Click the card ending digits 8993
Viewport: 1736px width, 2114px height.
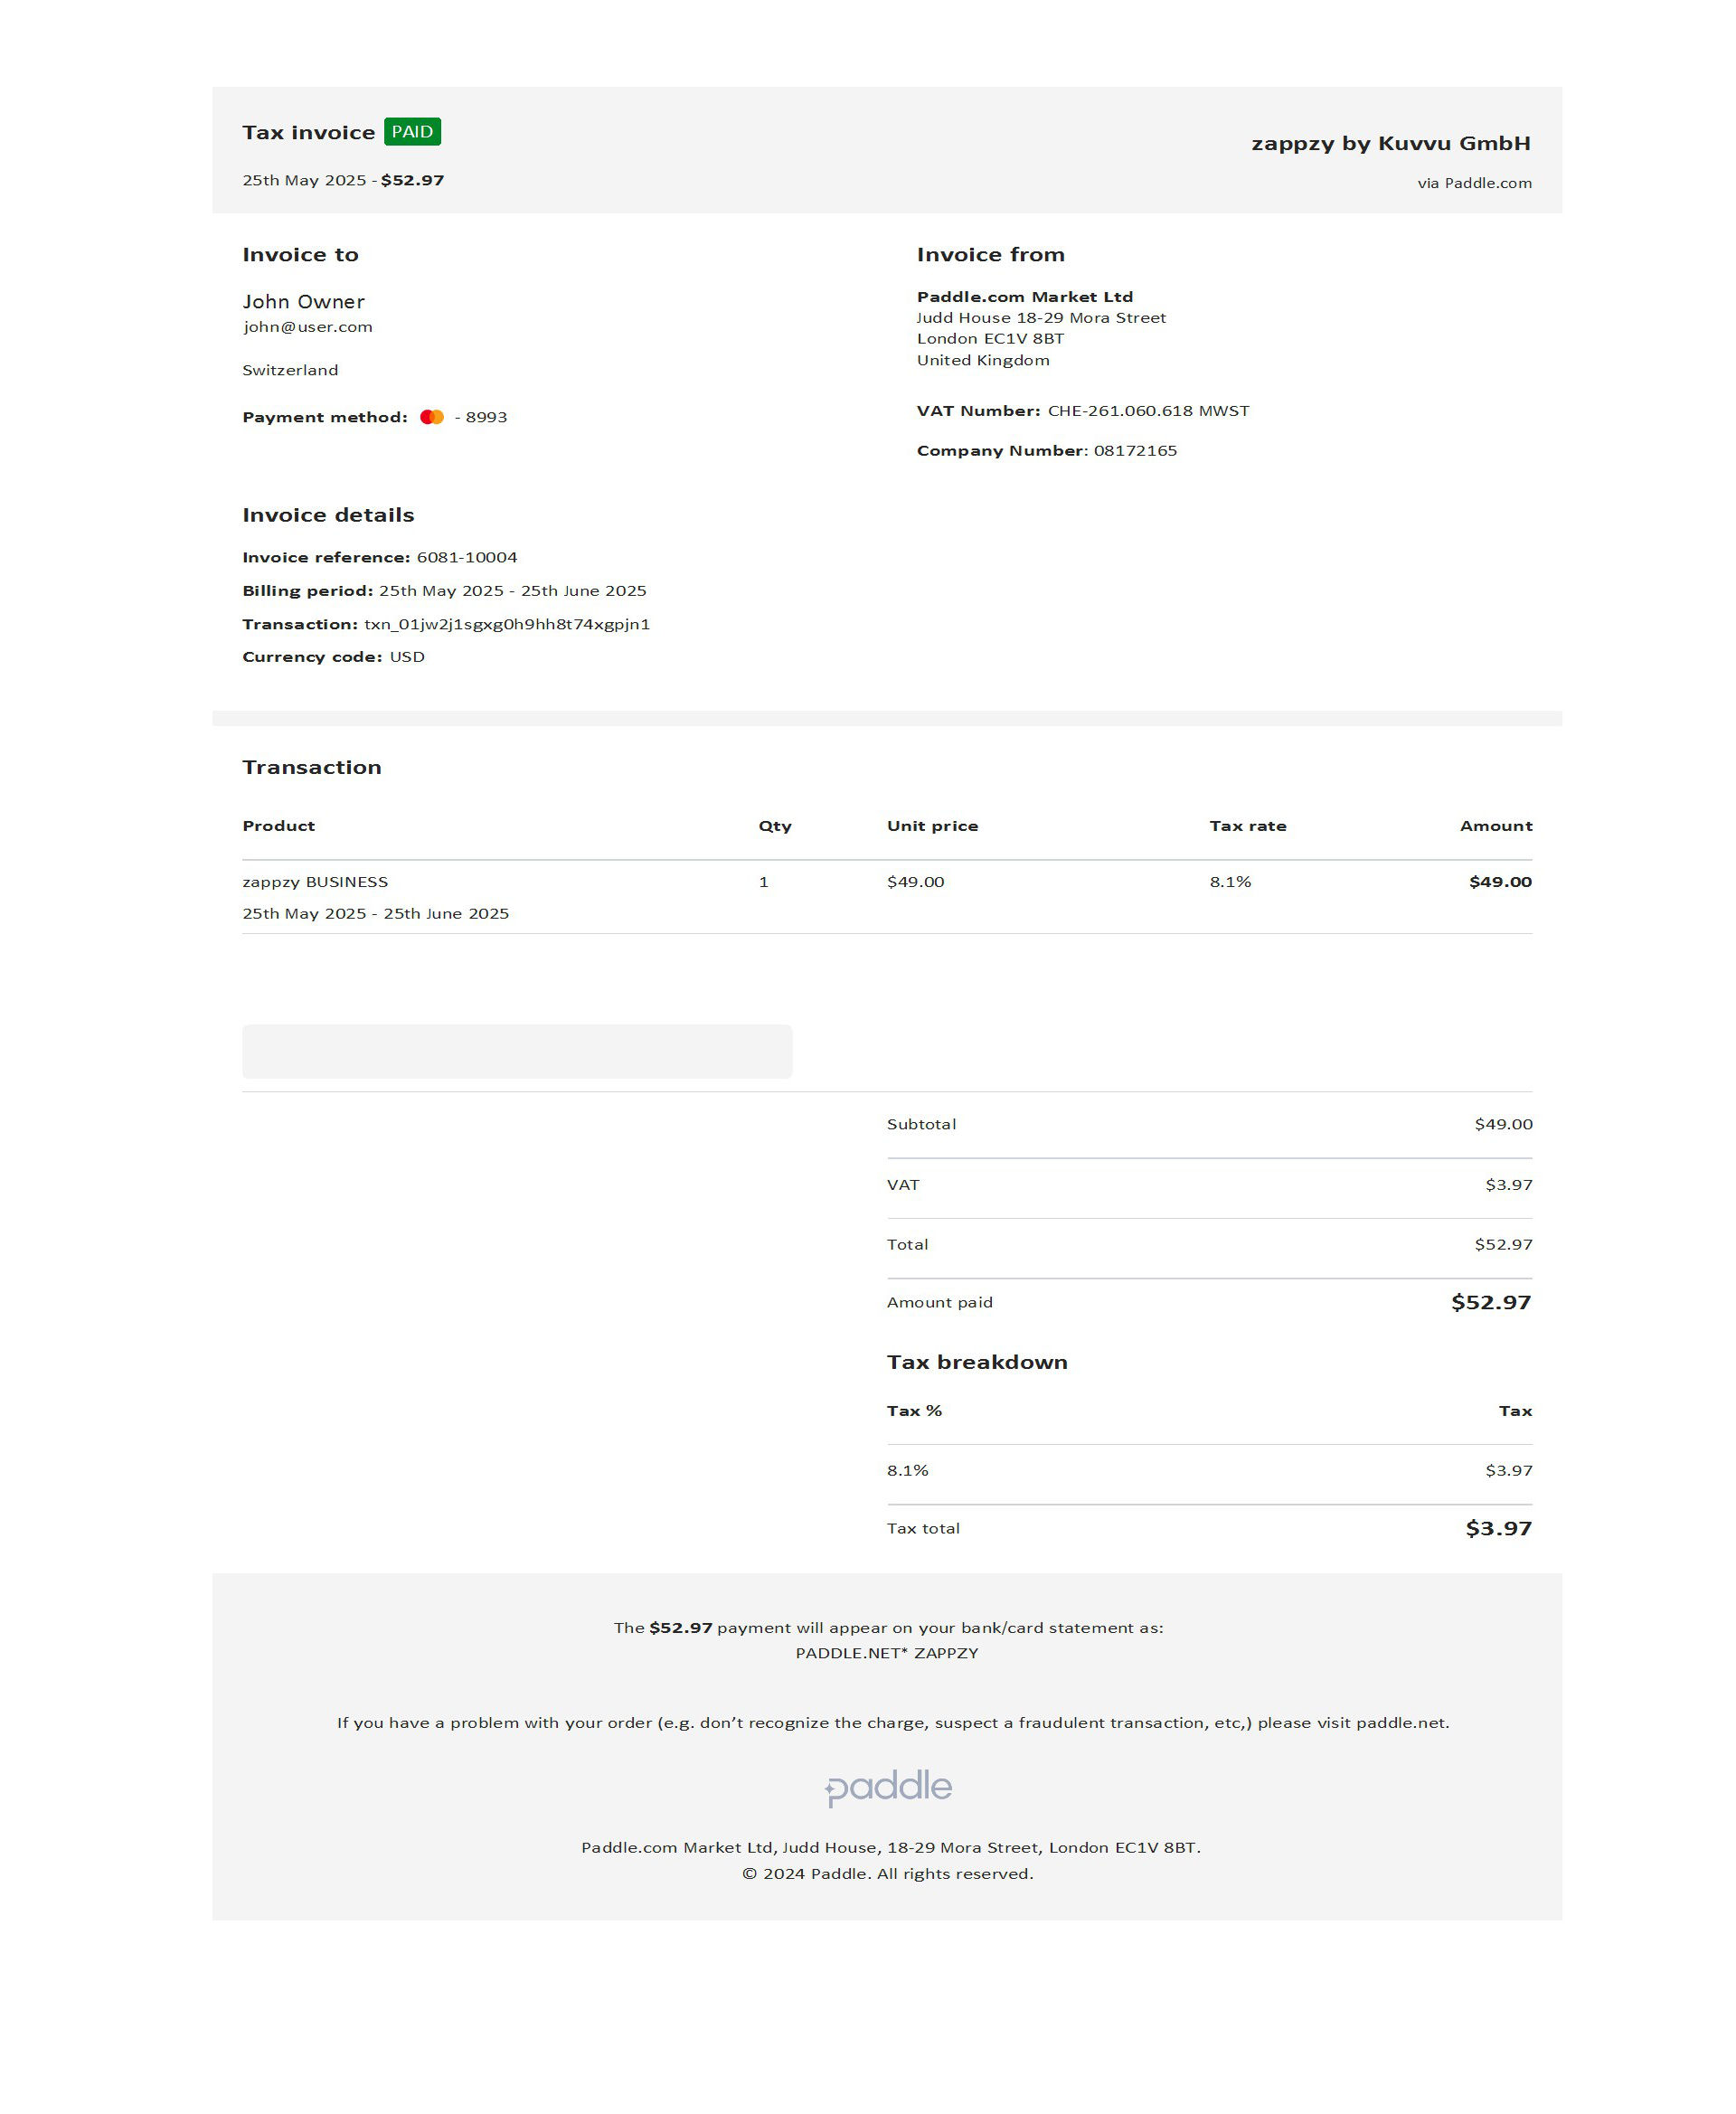486,417
